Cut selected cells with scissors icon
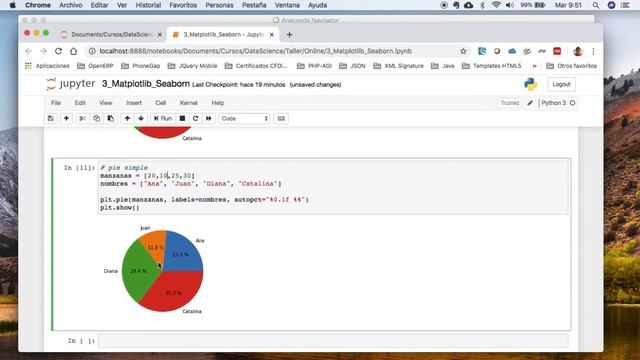640x360 pixels. click(x=82, y=118)
